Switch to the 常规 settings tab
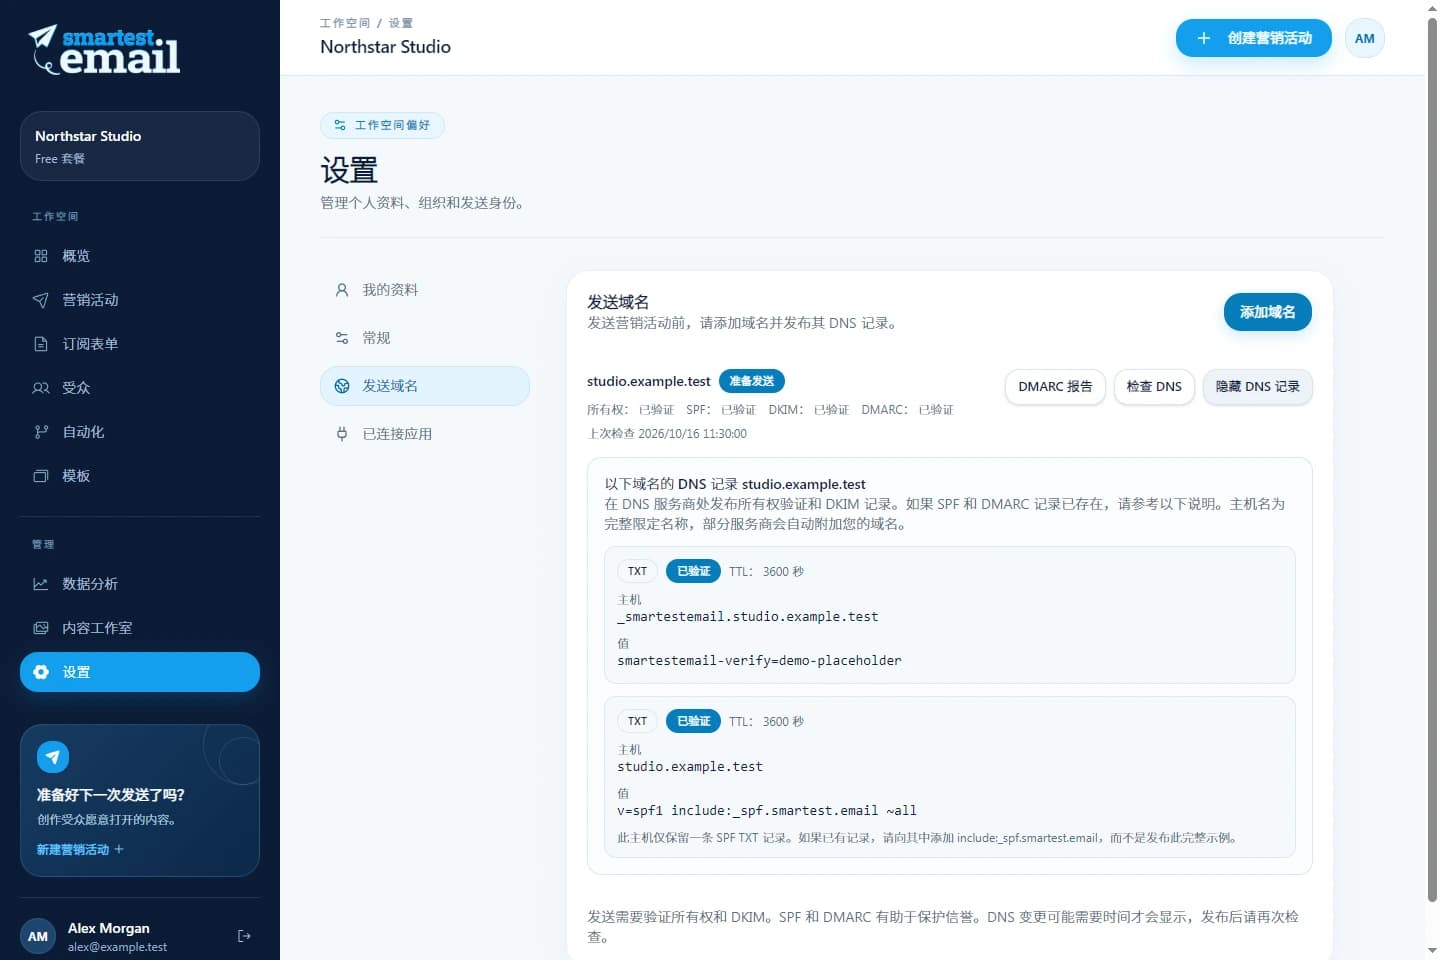Viewport: 1440px width, 960px height. click(425, 338)
